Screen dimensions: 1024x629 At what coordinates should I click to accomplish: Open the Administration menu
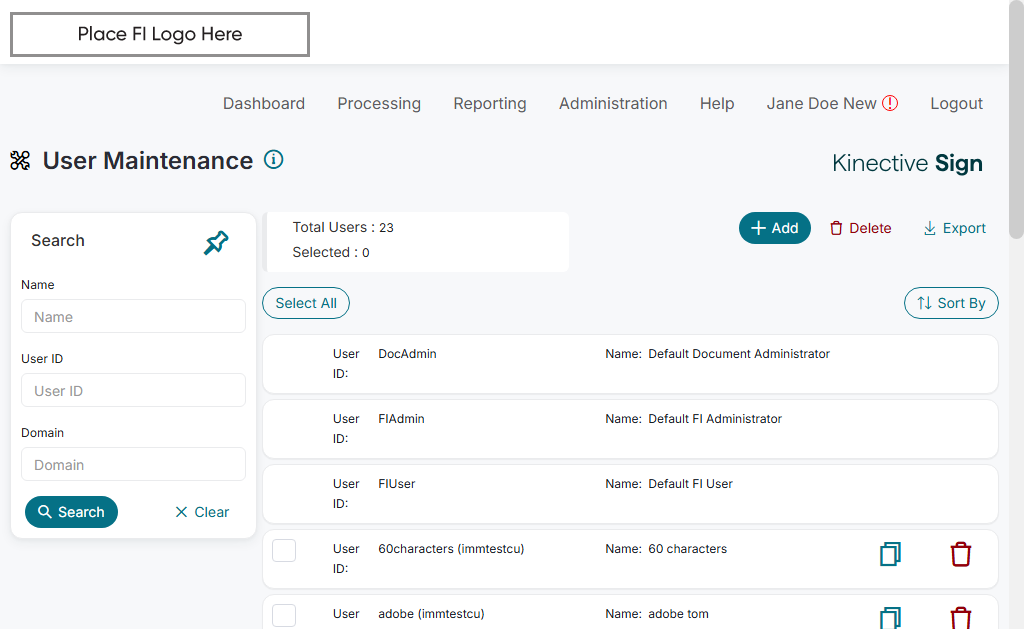click(x=613, y=103)
